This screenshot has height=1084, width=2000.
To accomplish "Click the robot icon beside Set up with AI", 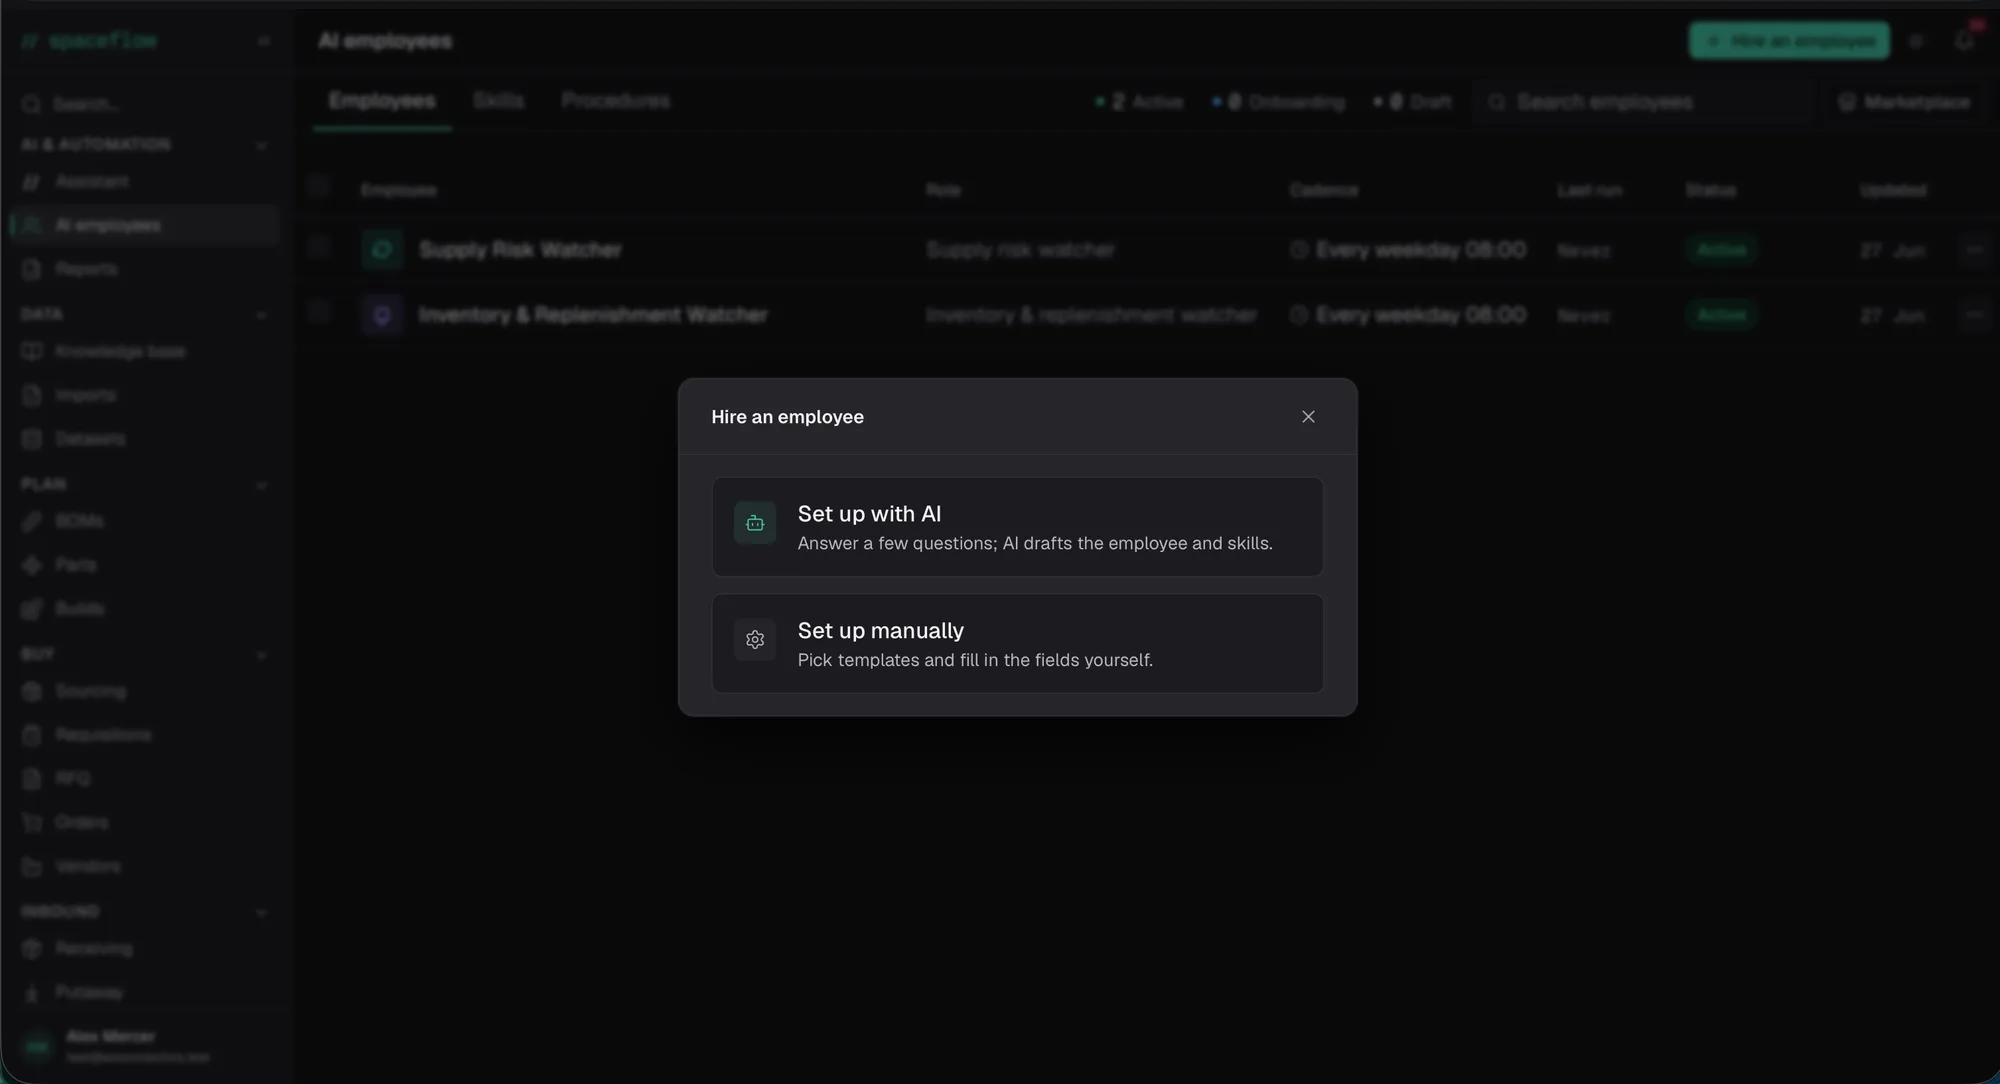I will tap(755, 523).
